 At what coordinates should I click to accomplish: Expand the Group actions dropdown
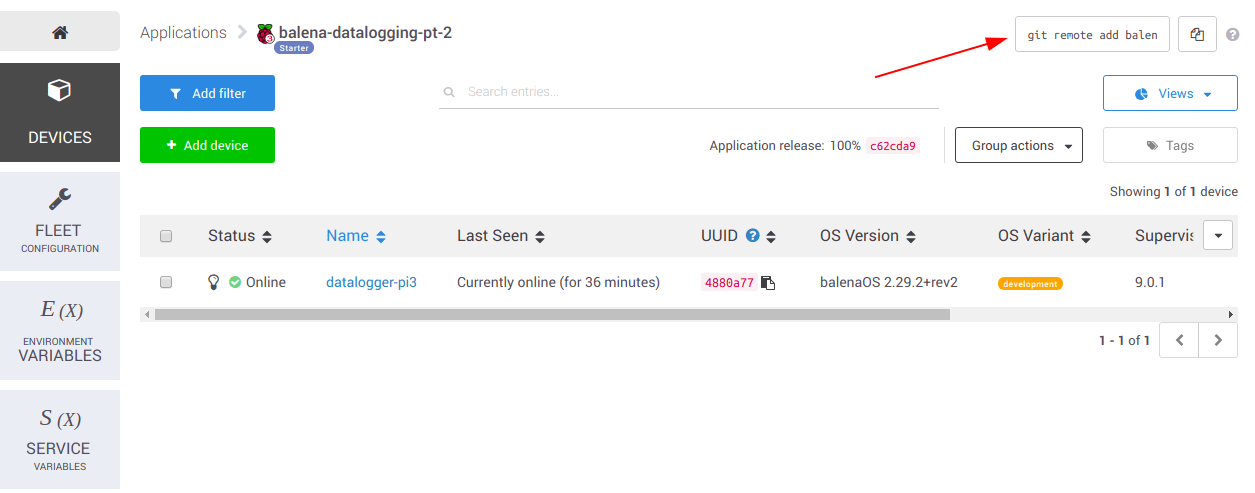[x=1019, y=146]
